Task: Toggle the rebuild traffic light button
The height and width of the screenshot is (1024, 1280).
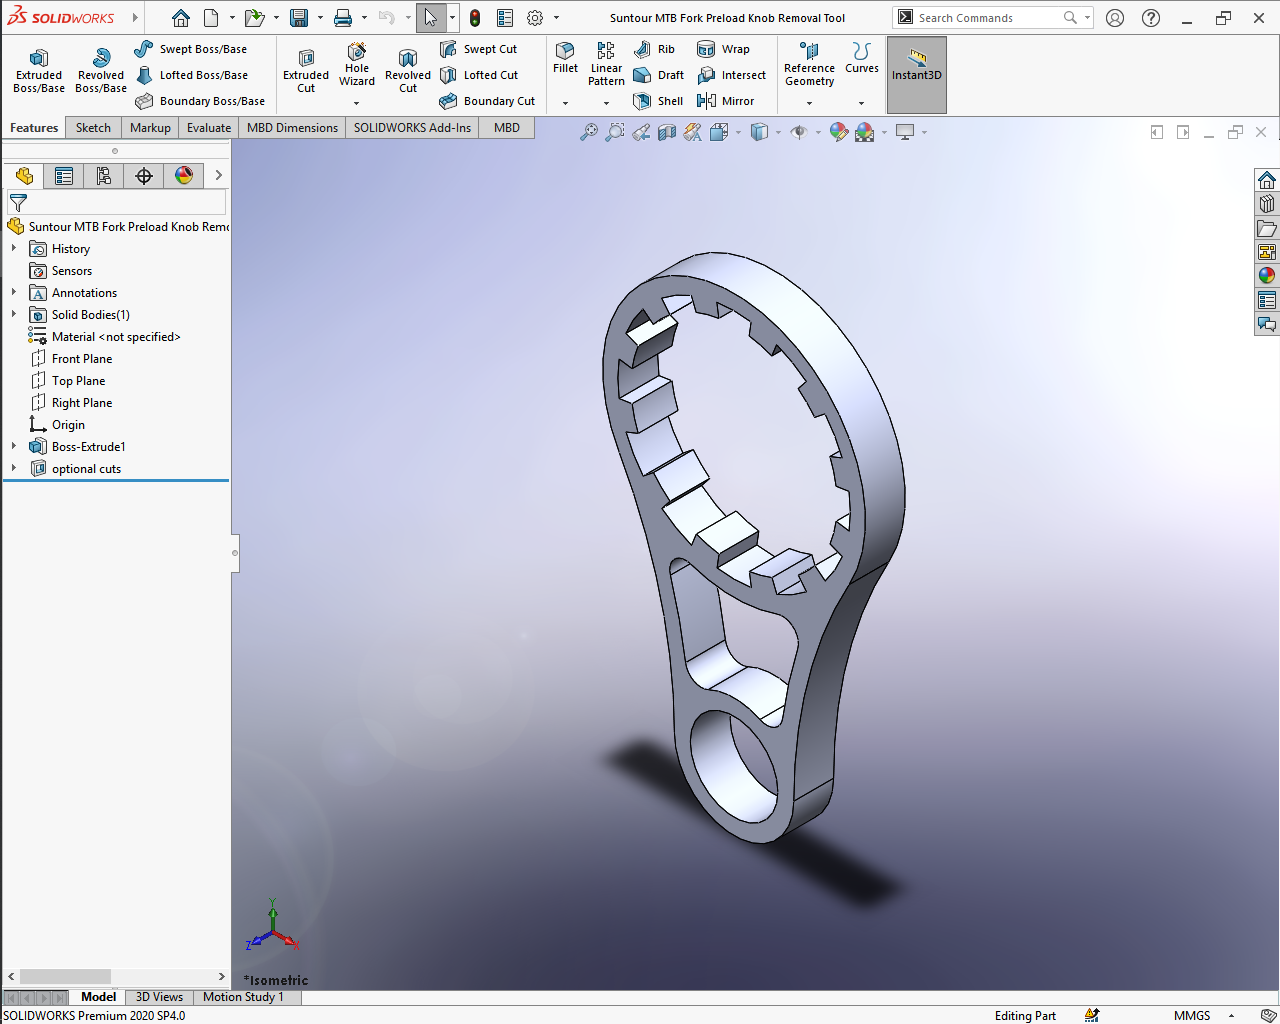Action: 475,18
